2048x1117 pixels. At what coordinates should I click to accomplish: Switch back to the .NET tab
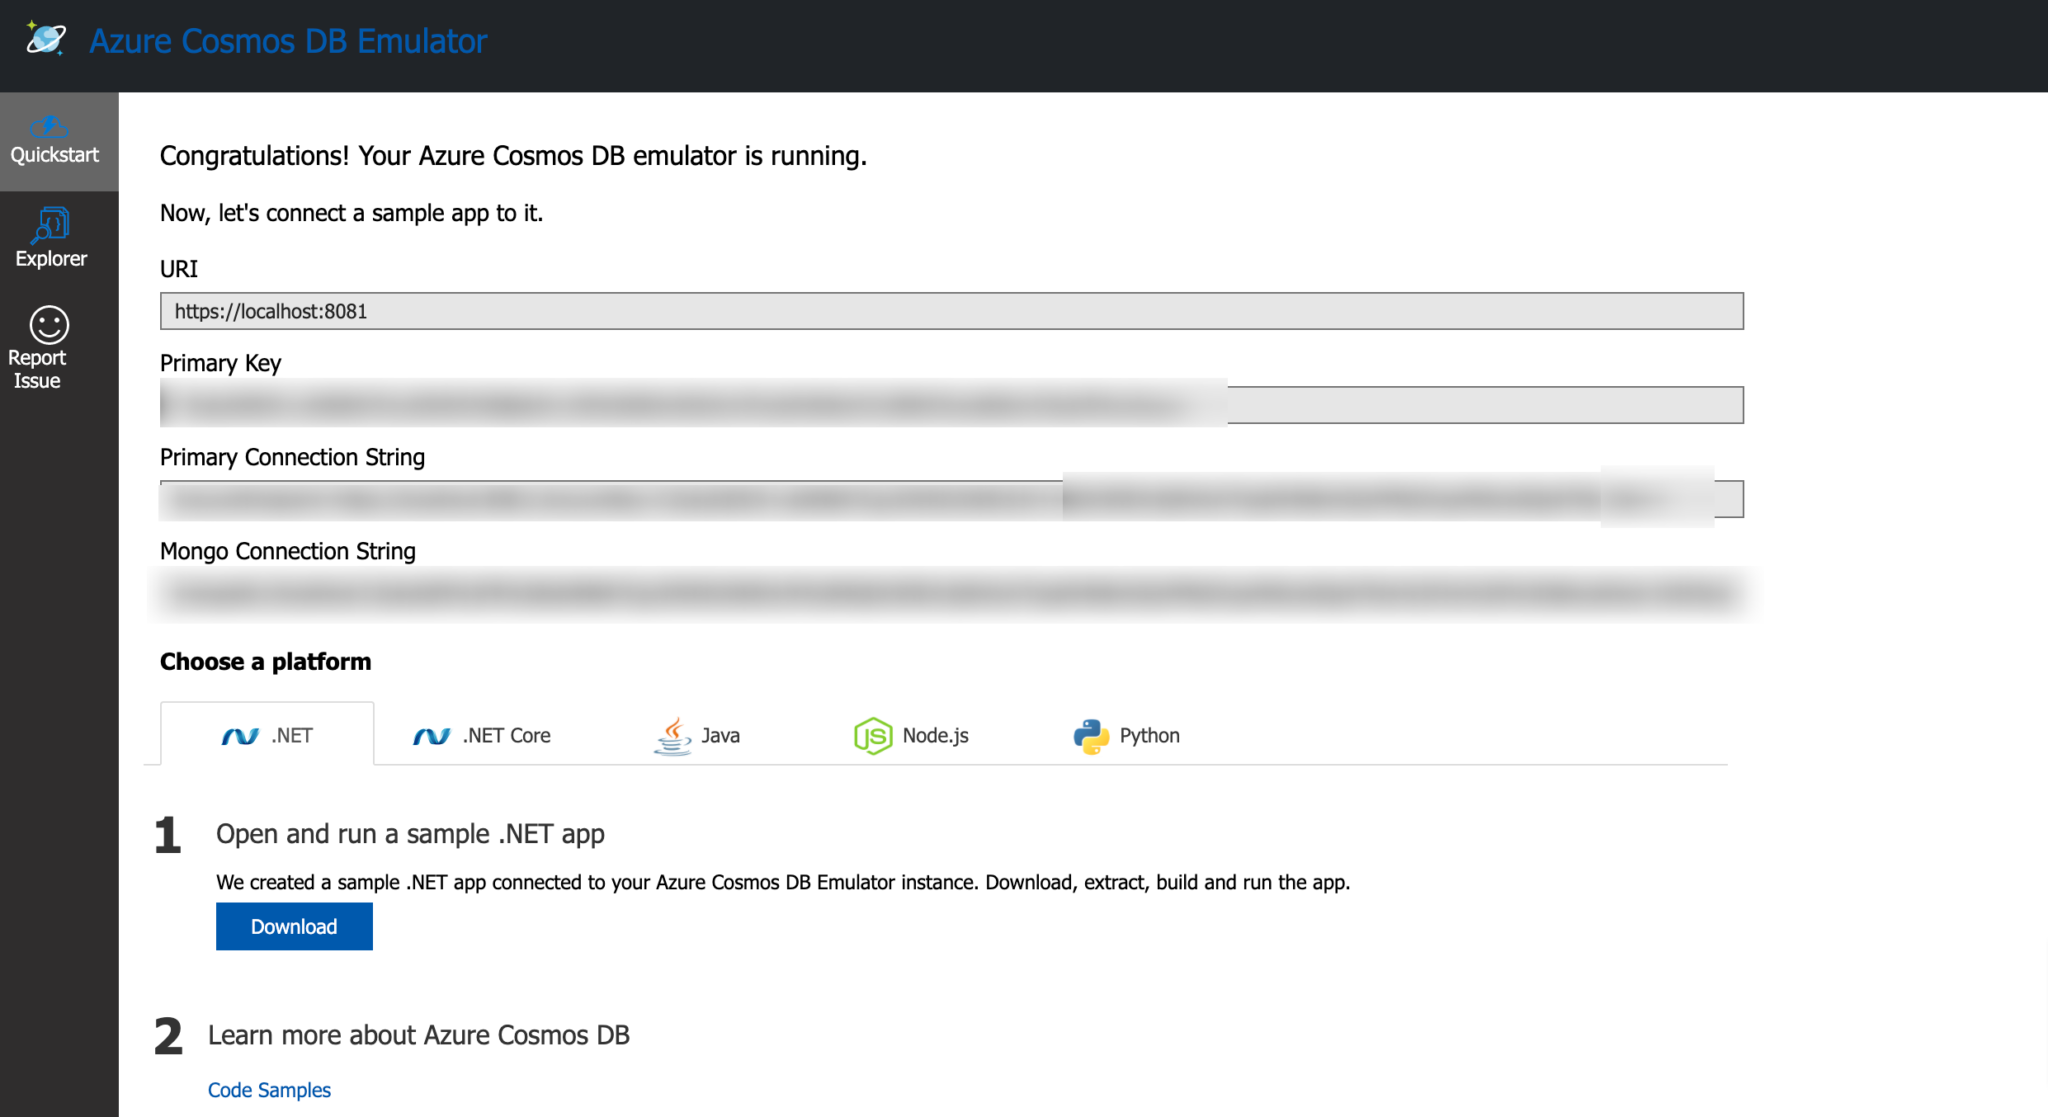tap(267, 734)
